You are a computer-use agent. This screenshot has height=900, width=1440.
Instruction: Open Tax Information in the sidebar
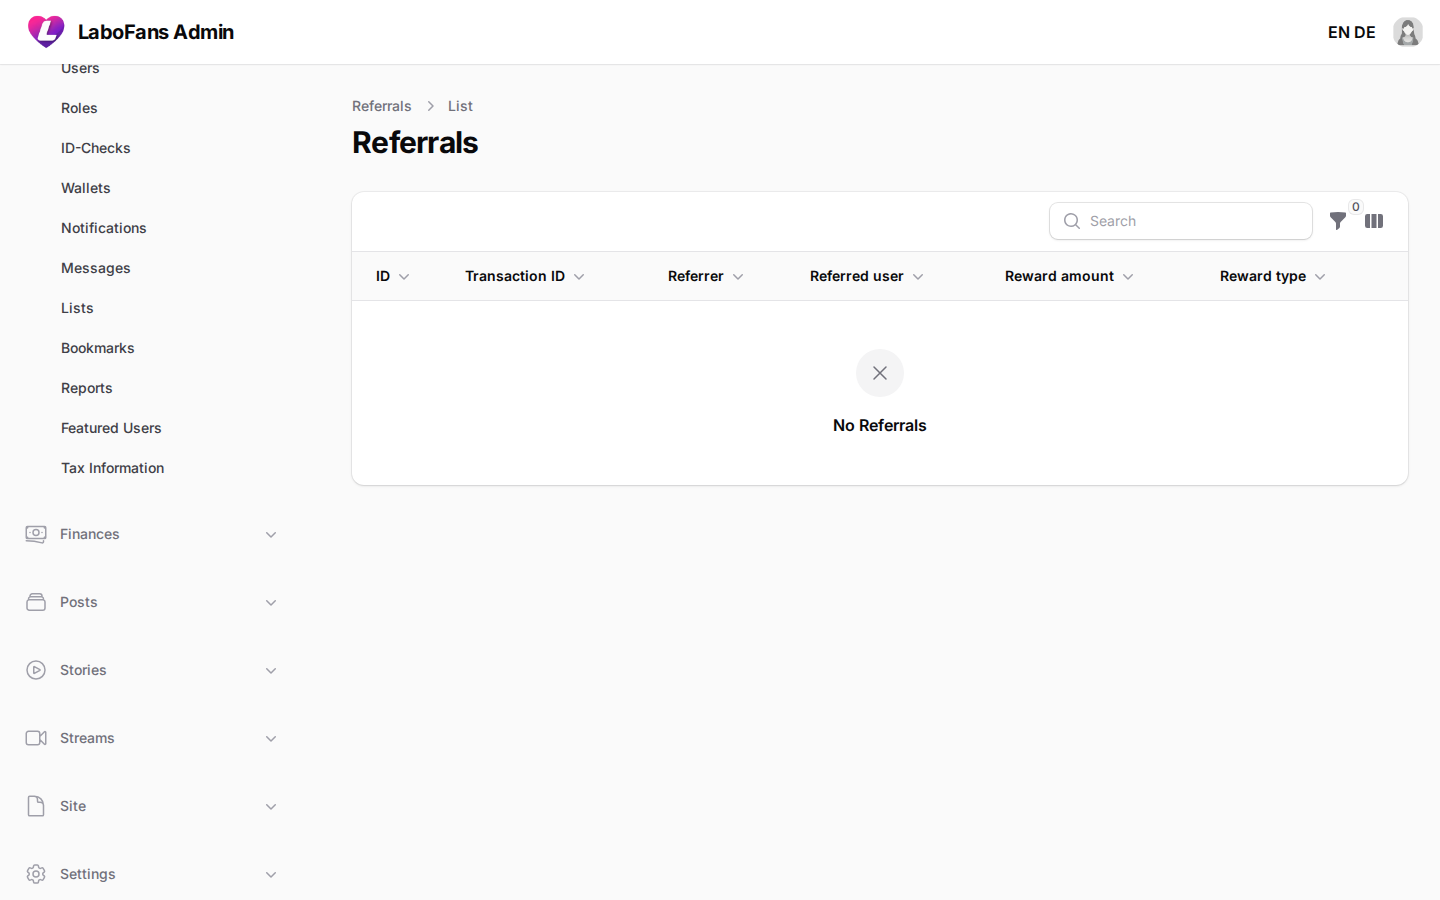tap(113, 468)
